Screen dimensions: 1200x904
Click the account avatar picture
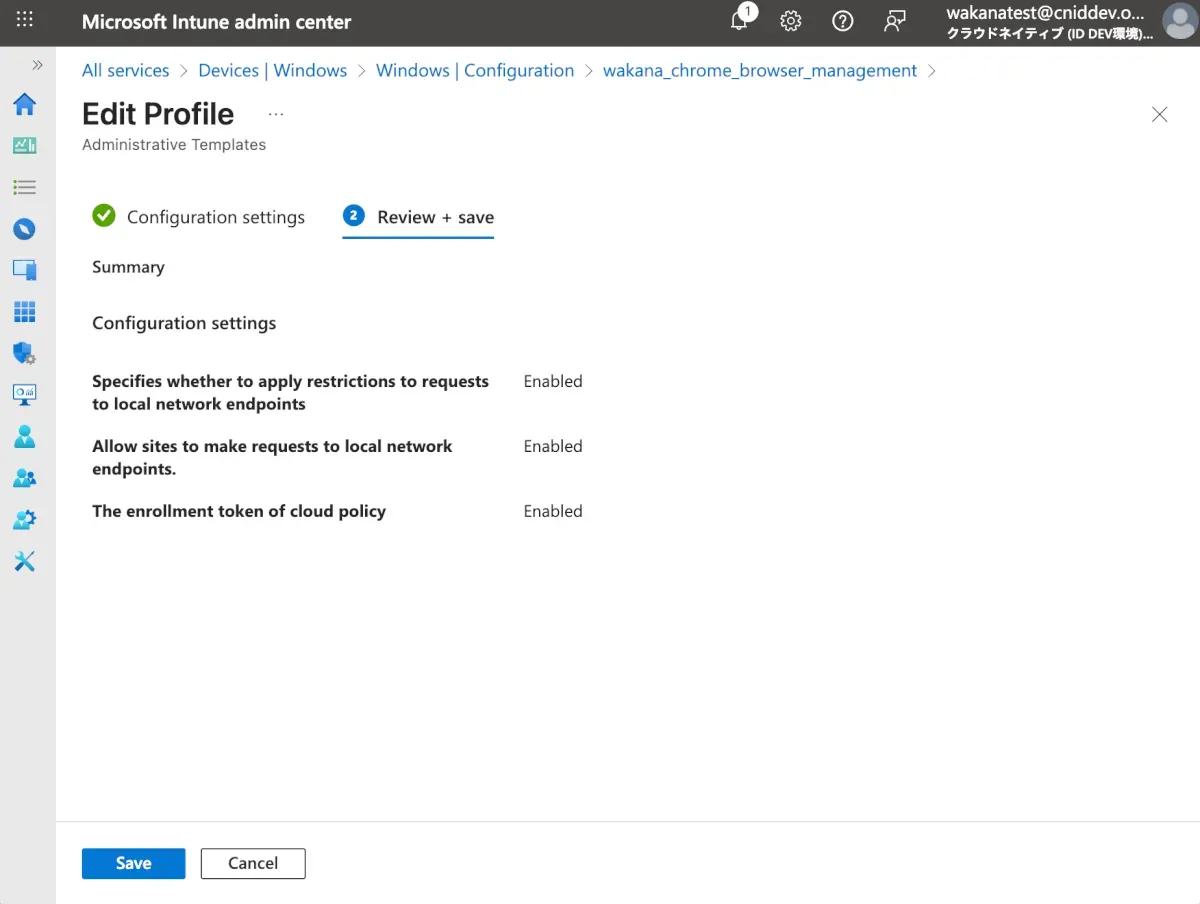click(x=1180, y=21)
